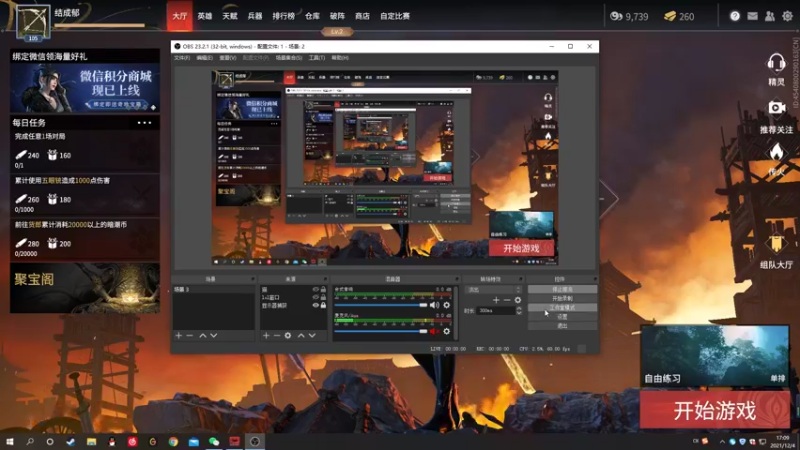Open the 编辑(E) menu in OBS
800x450 pixels.
(205, 58)
